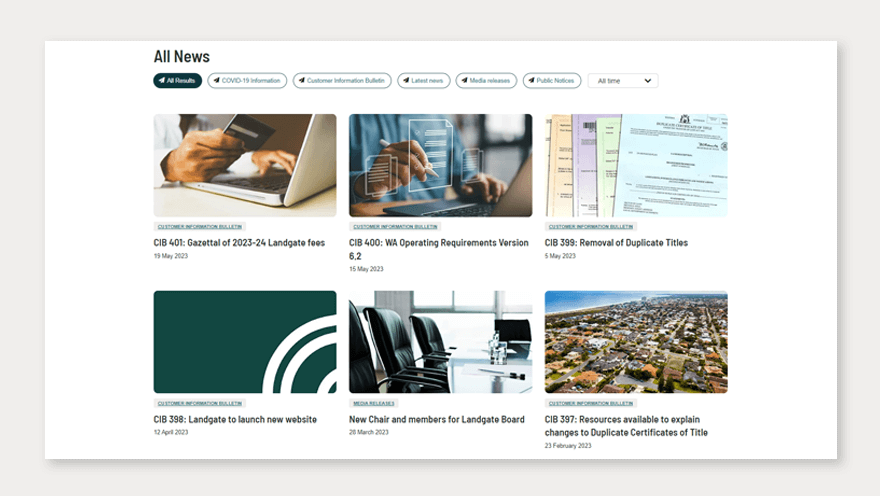
Task: Click the Media Releases tag above Landgate Board article
Action: [372, 404]
